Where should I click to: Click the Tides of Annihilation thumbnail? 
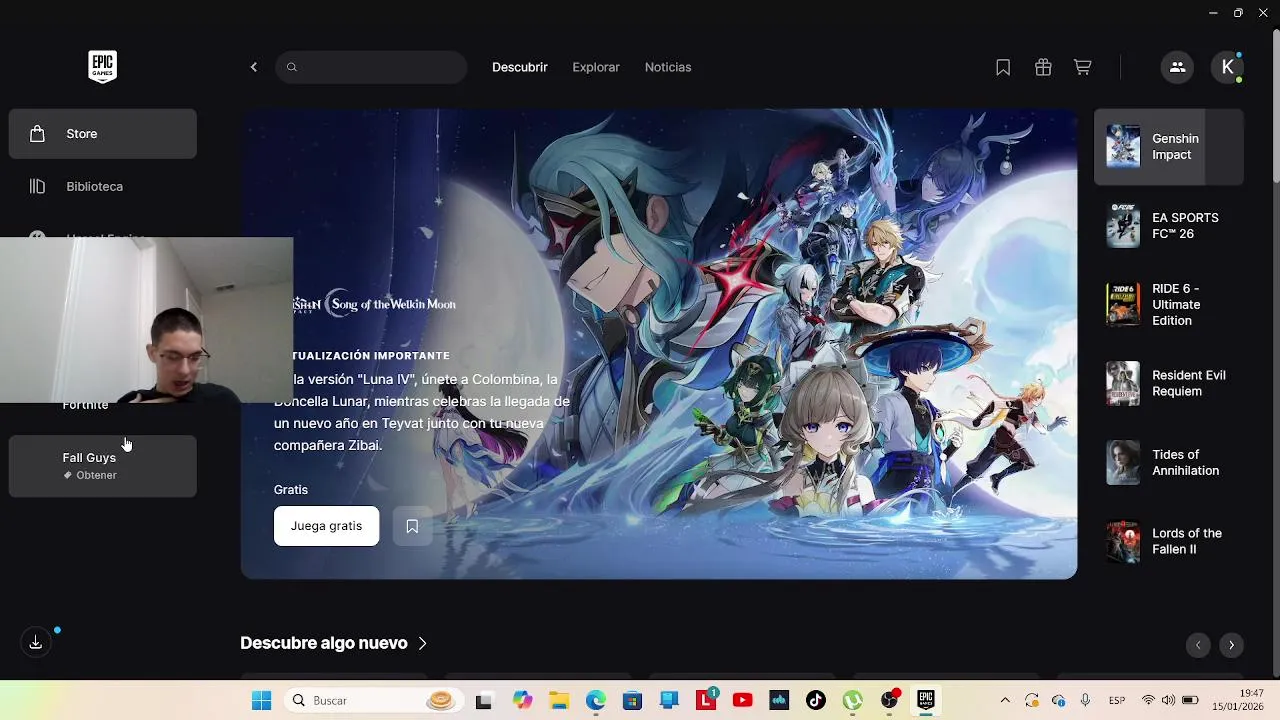[1123, 462]
